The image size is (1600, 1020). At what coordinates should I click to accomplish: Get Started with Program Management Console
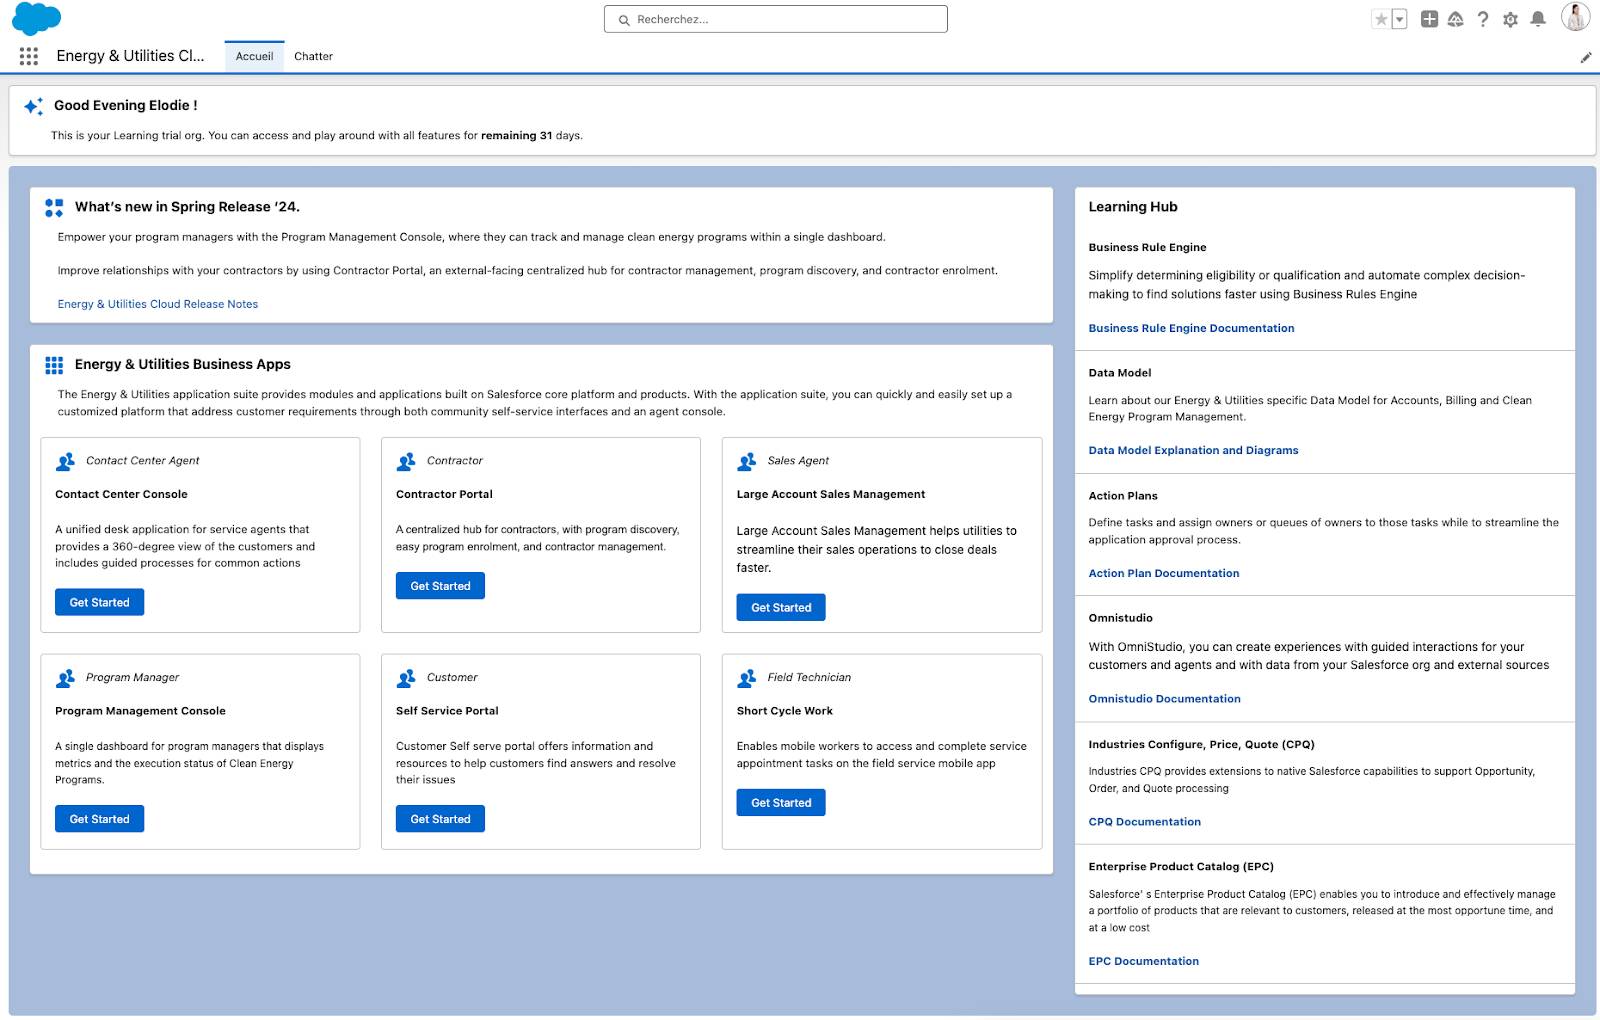click(x=100, y=819)
